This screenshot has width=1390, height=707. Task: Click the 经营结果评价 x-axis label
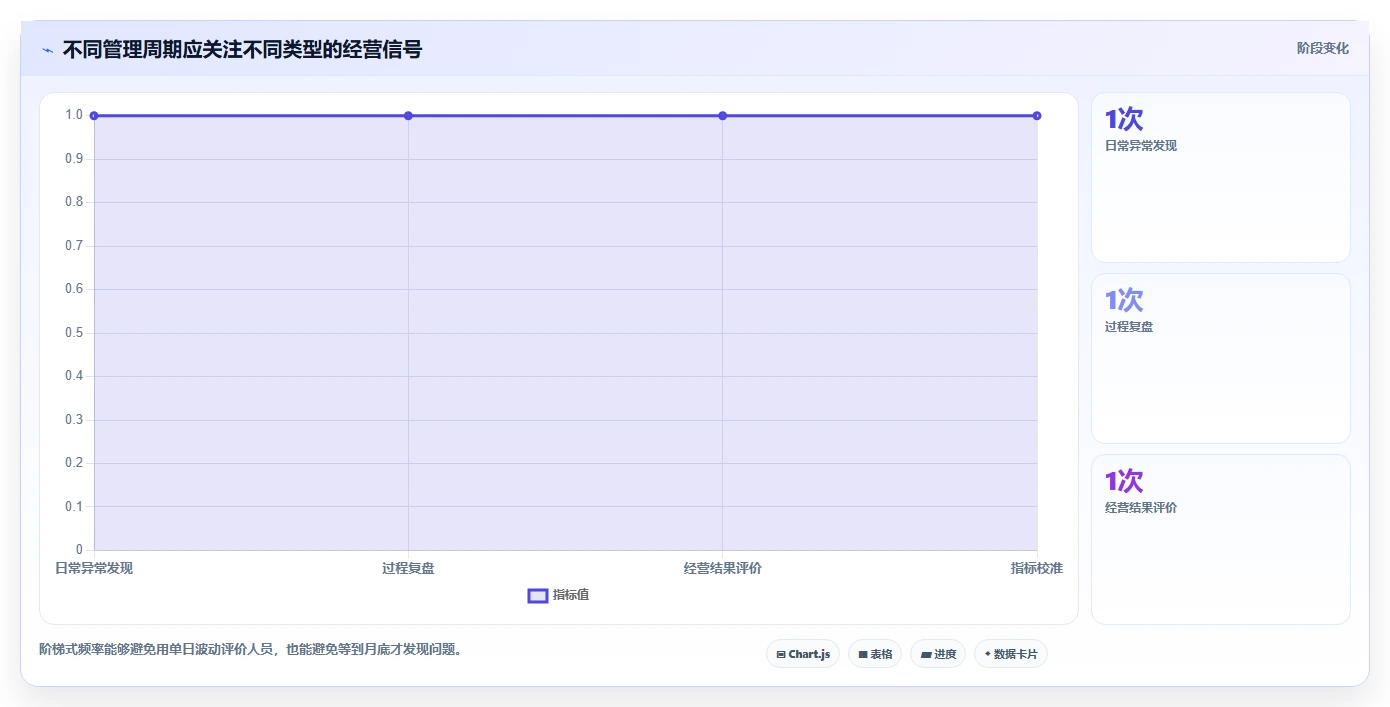[722, 568]
